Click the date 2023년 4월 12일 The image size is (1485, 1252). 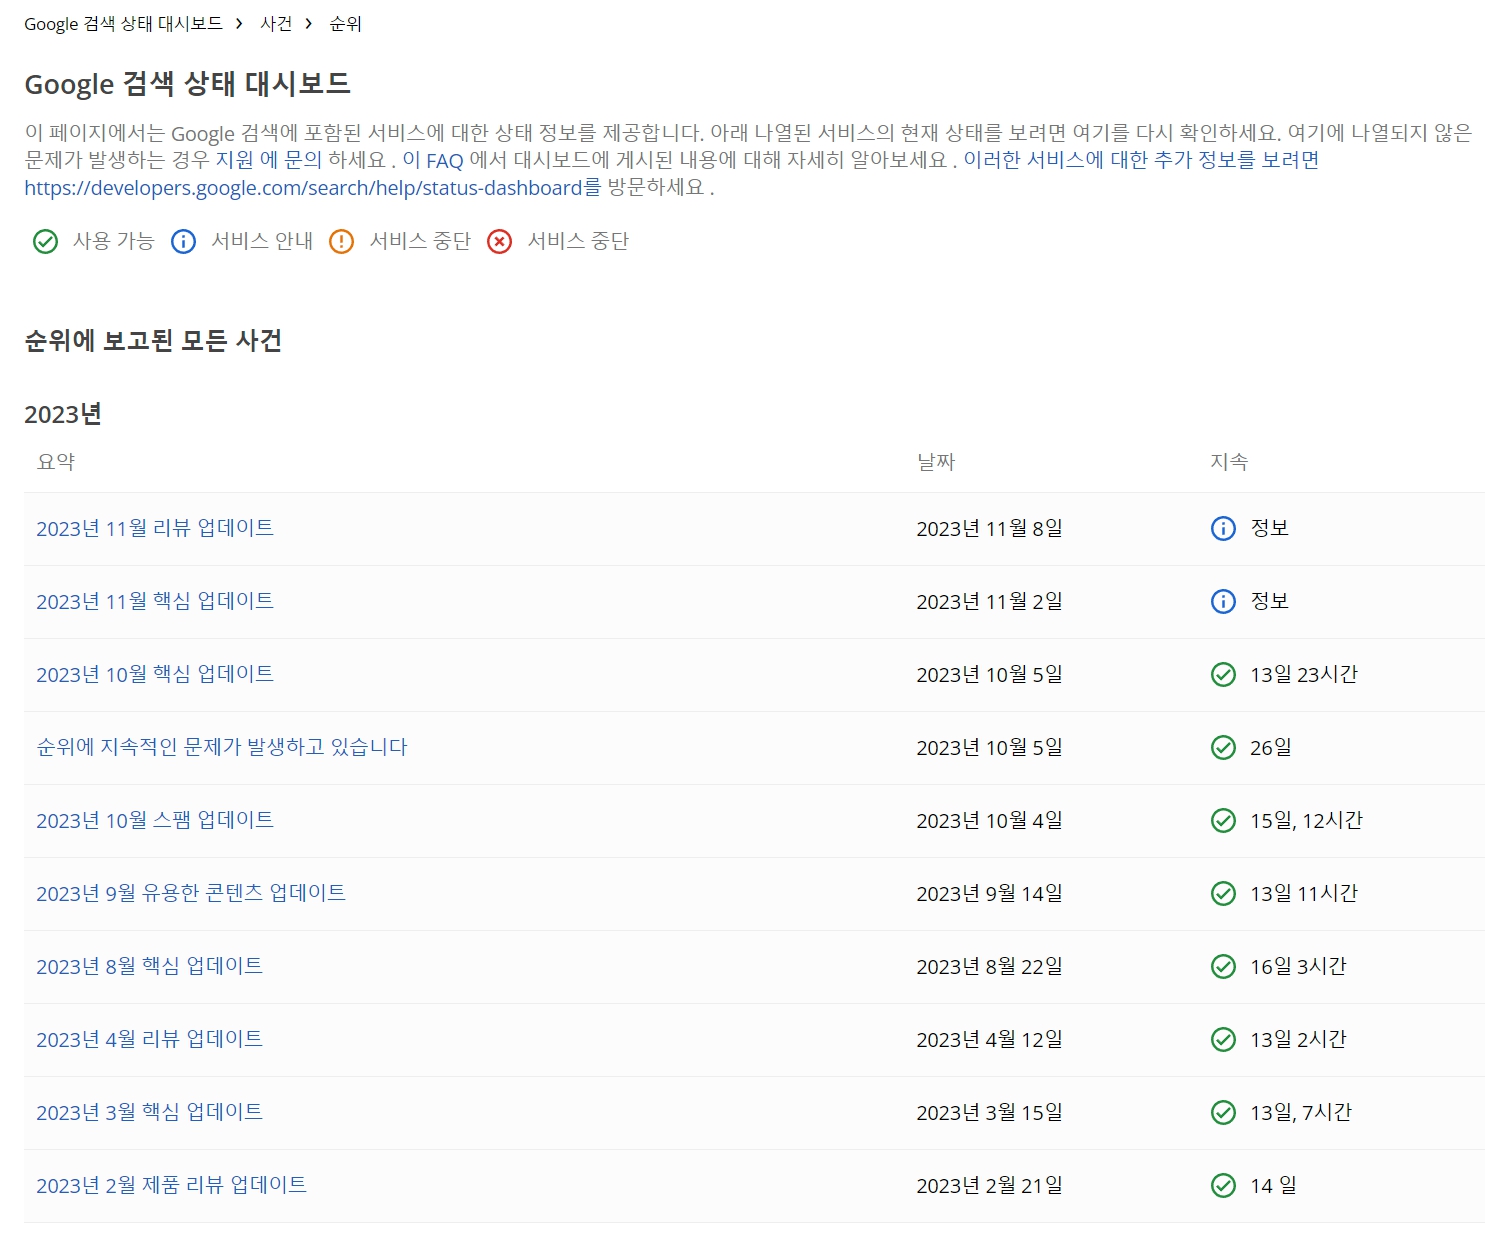(989, 1040)
